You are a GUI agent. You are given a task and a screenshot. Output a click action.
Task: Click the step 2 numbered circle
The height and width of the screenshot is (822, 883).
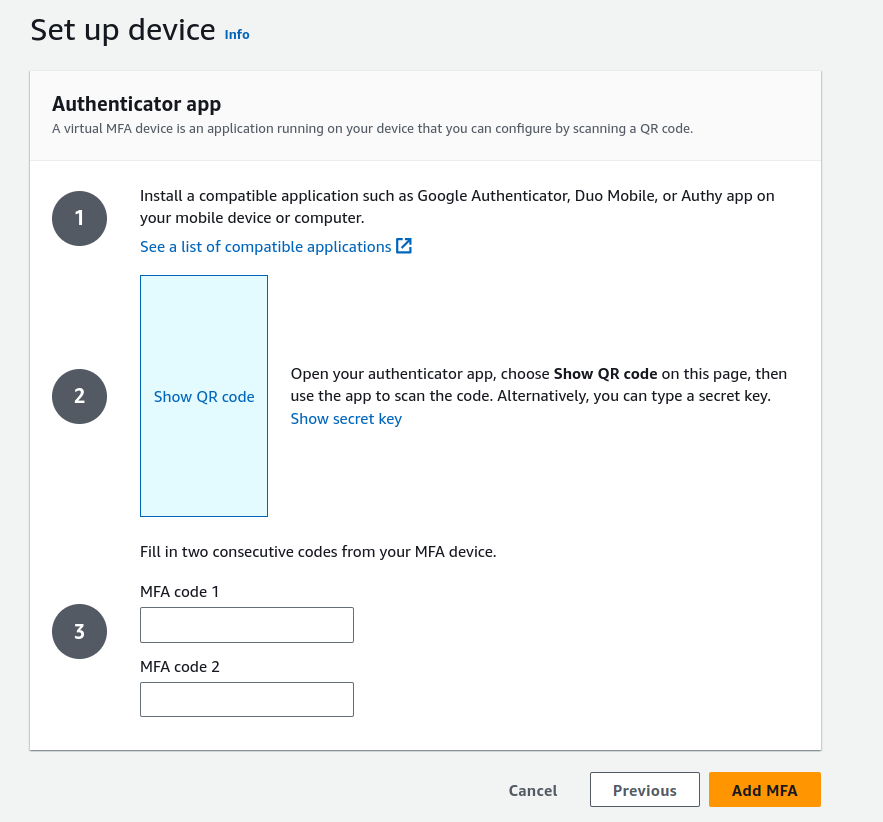79,396
